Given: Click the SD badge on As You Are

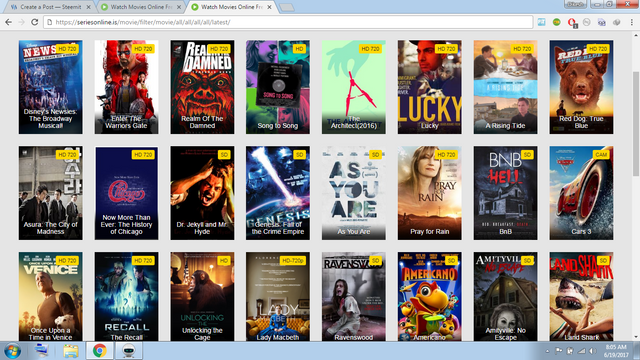Looking at the screenshot, I should pyautogui.click(x=375, y=155).
